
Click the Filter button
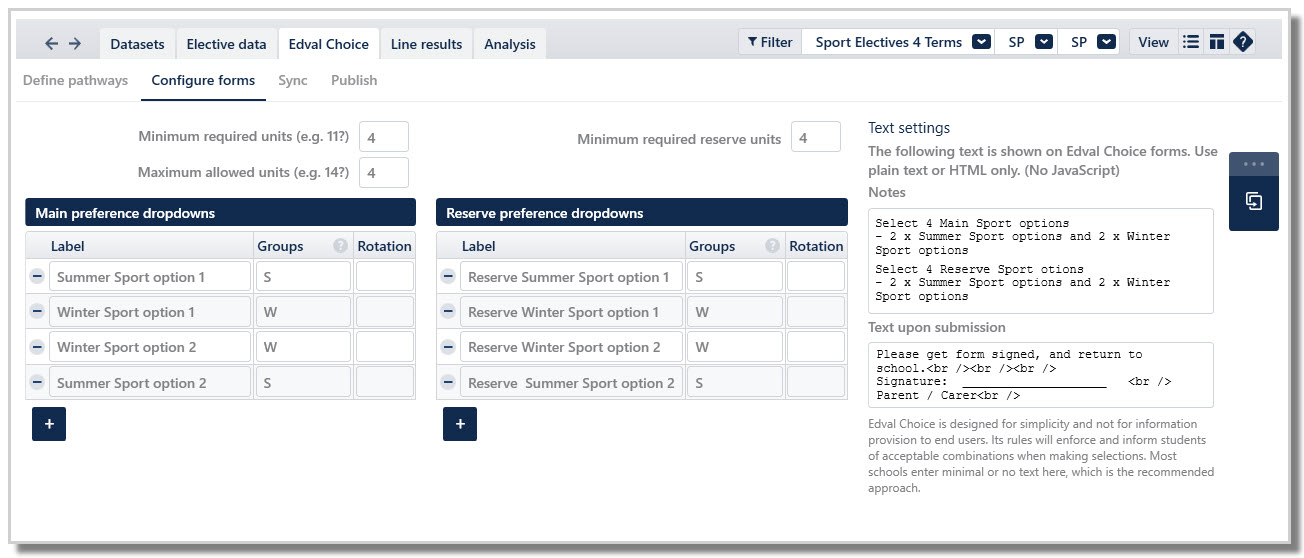(x=770, y=42)
